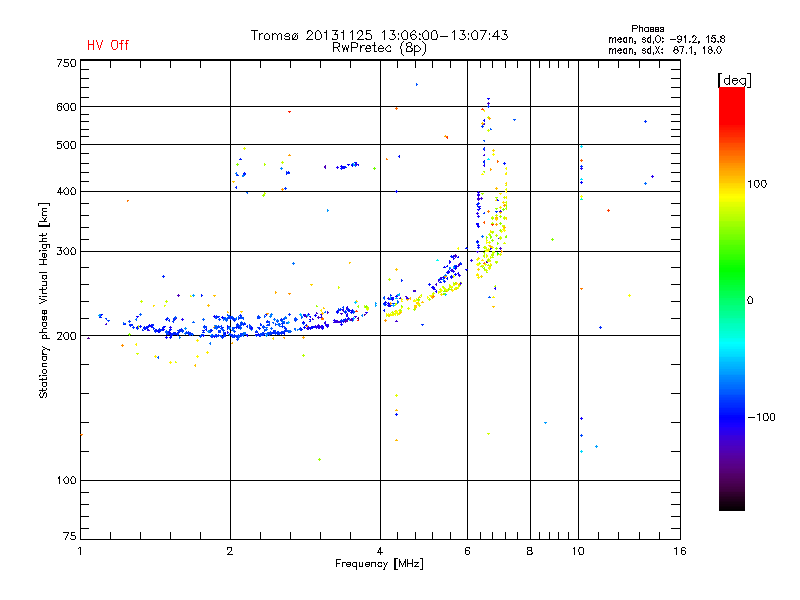
Task: Click the black bottom of the color bar
Action: (x=732, y=503)
